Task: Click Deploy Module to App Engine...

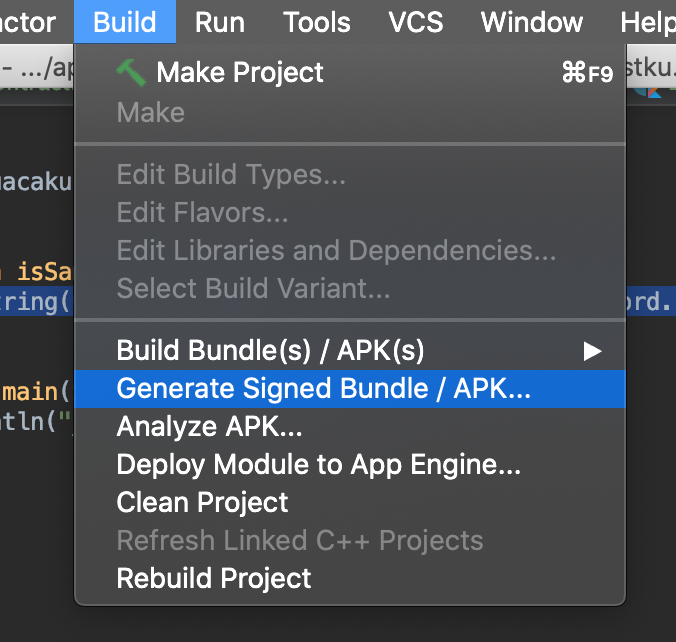Action: click(x=318, y=465)
